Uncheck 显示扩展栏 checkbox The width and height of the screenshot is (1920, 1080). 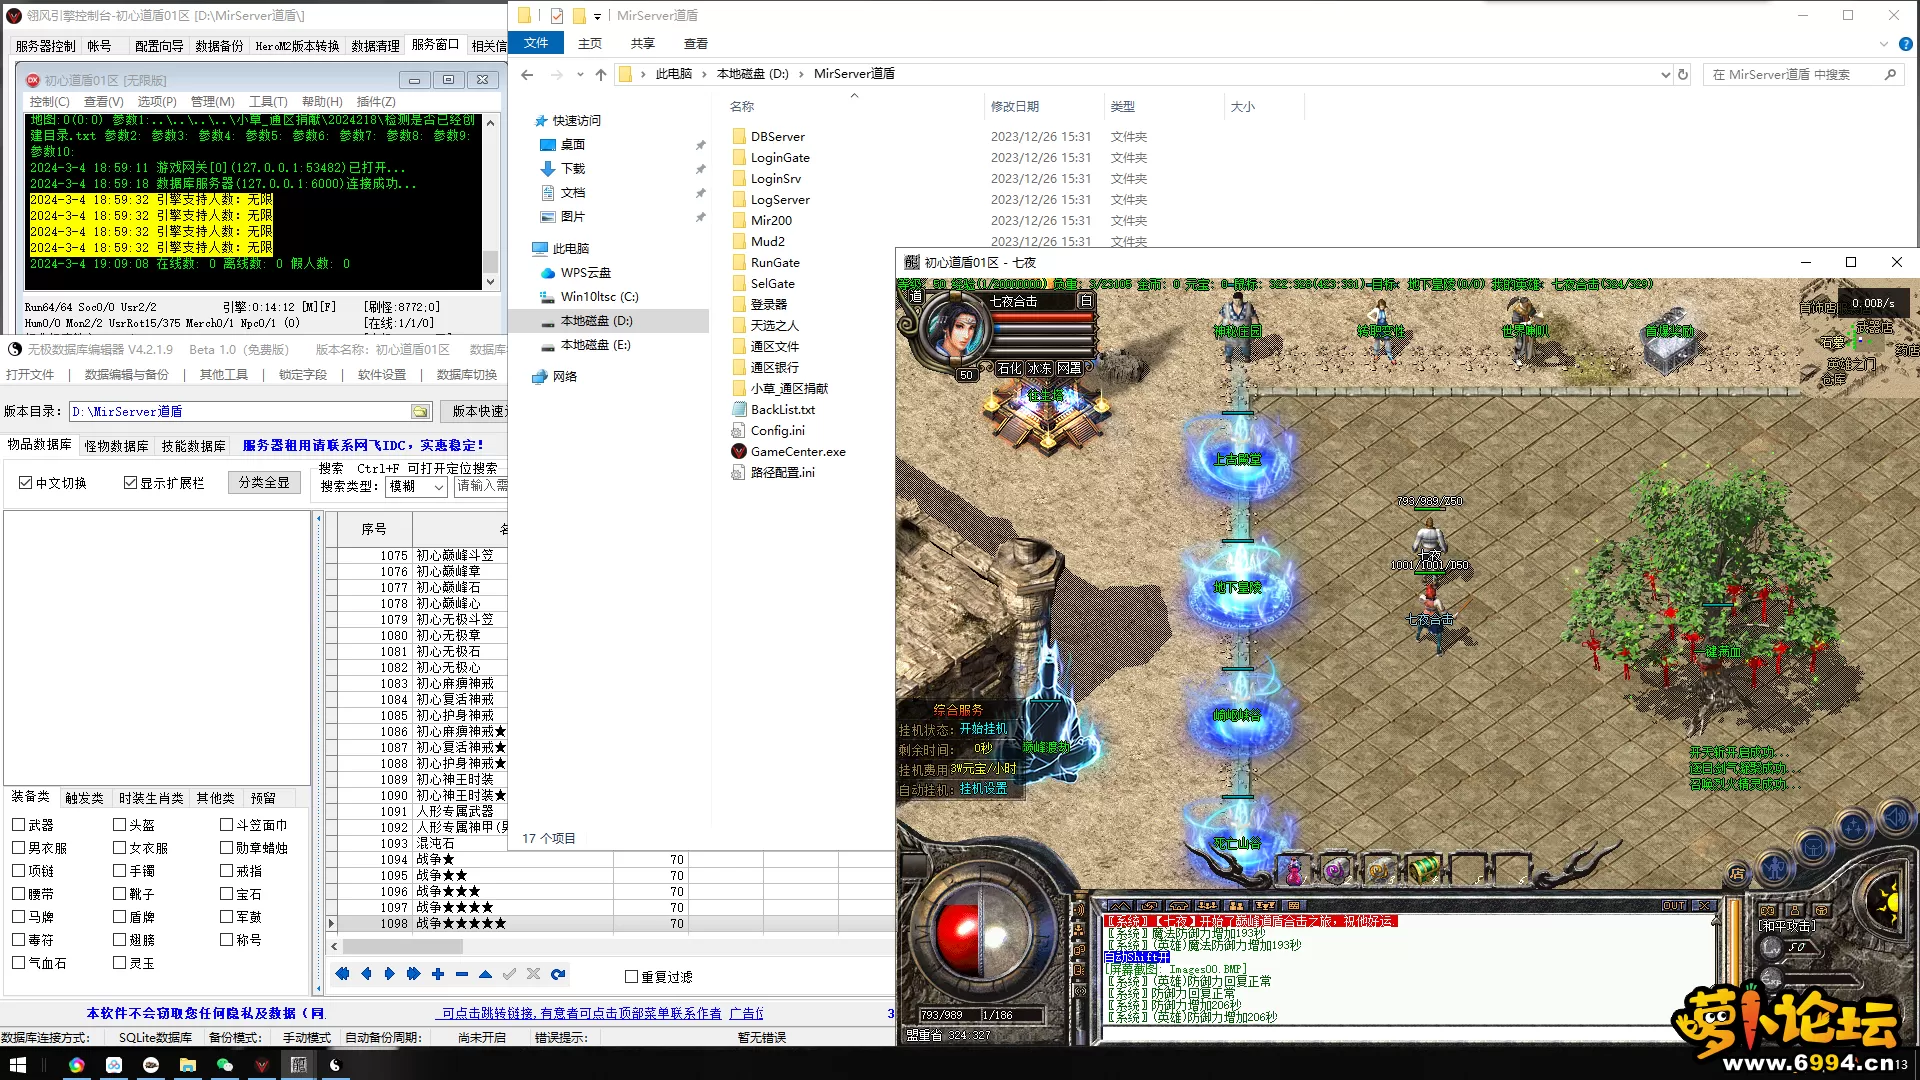[130, 483]
